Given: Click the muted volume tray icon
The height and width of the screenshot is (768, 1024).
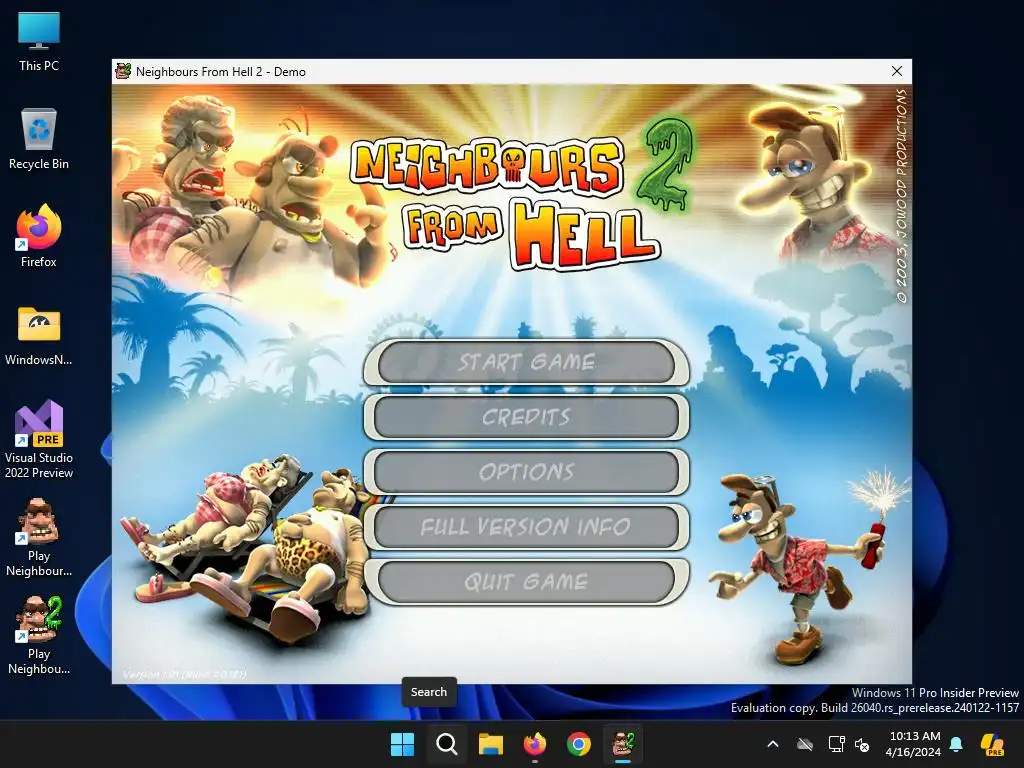Looking at the screenshot, I should click(x=863, y=744).
